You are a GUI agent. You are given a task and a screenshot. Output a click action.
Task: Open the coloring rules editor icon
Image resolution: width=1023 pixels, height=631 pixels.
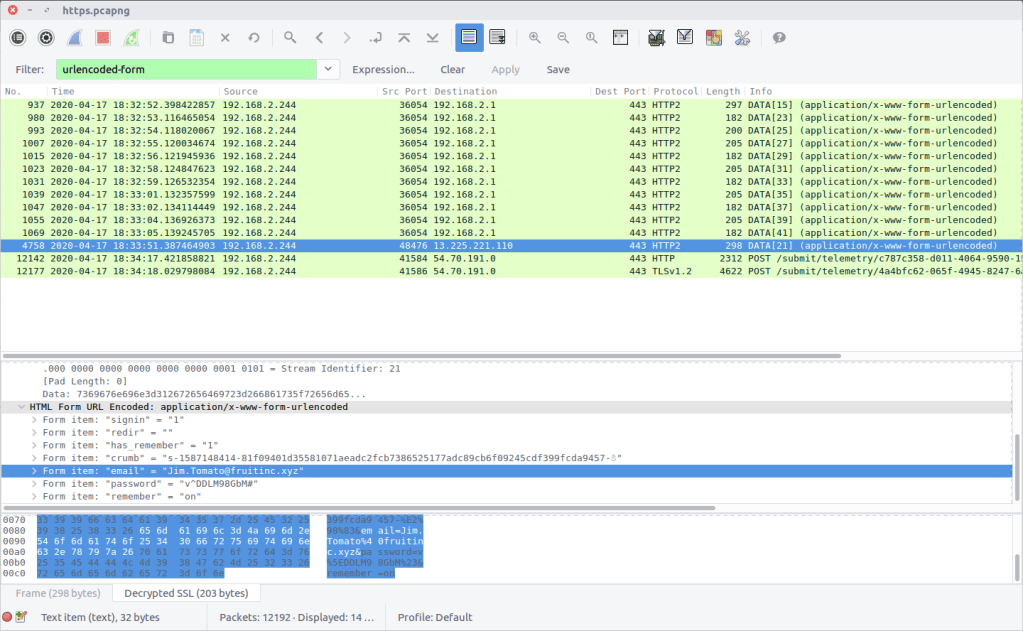(713, 38)
